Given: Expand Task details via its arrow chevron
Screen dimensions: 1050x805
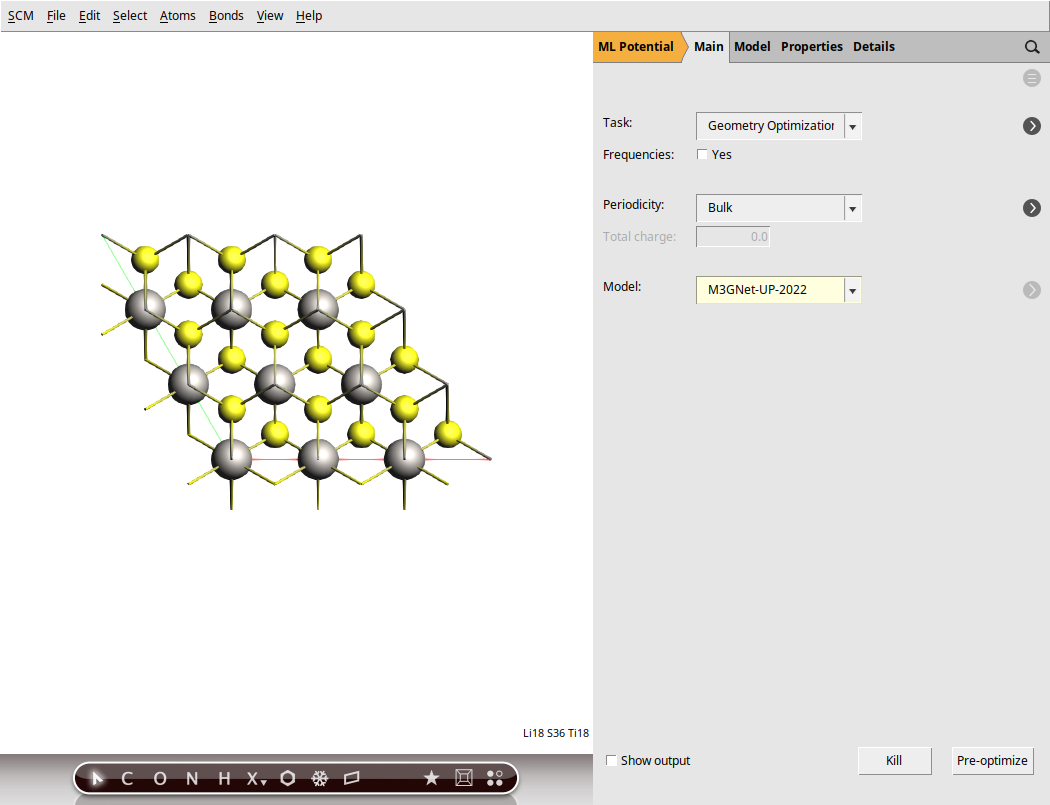Looking at the screenshot, I should (1031, 126).
